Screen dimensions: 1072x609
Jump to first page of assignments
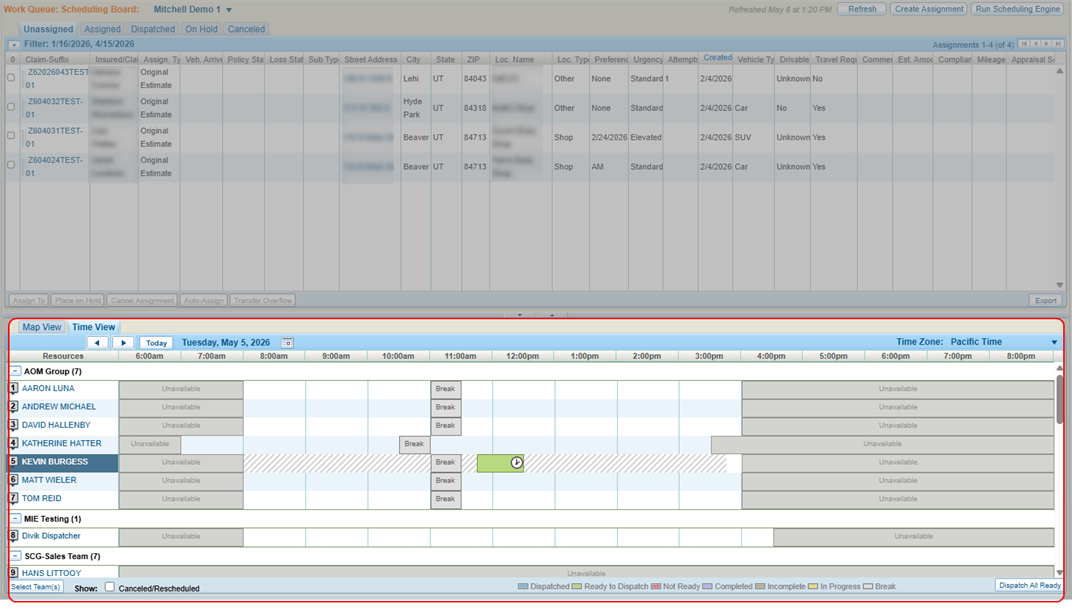click(1024, 44)
